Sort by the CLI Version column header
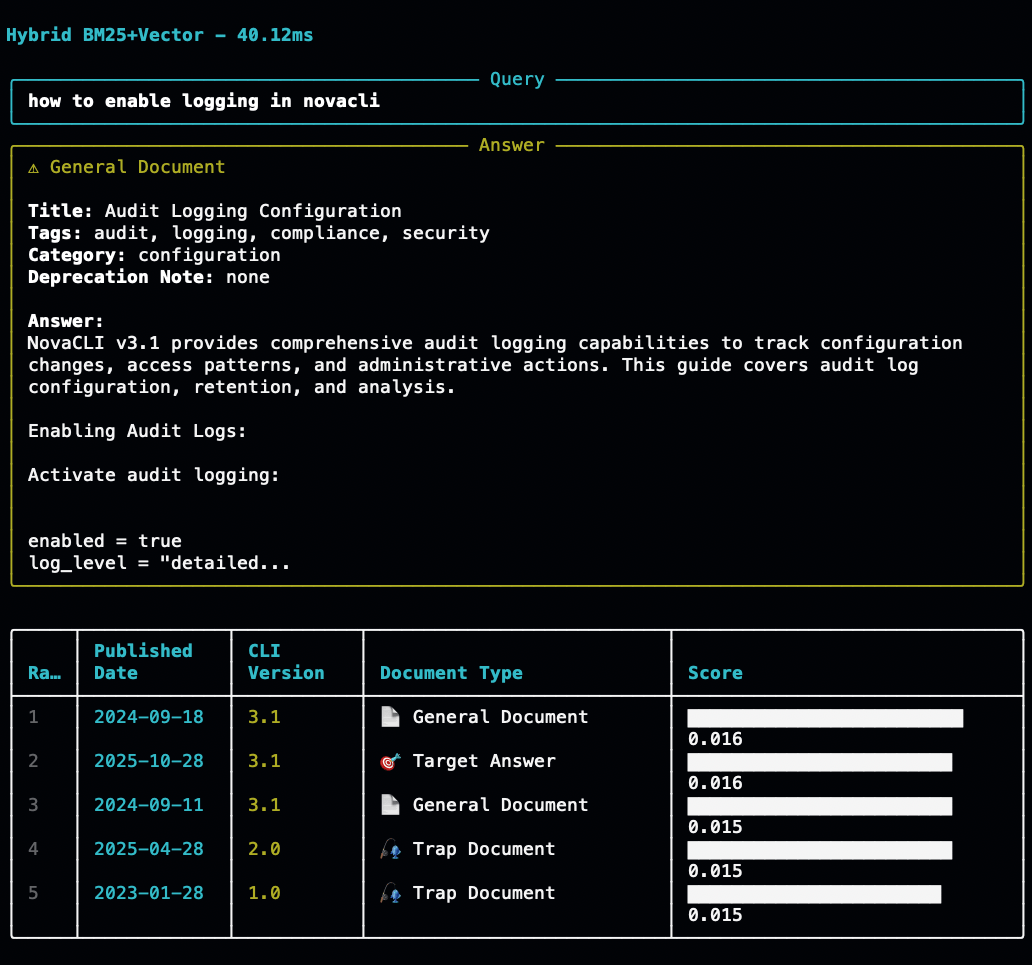The image size is (1032, 965). pyautogui.click(x=286, y=662)
